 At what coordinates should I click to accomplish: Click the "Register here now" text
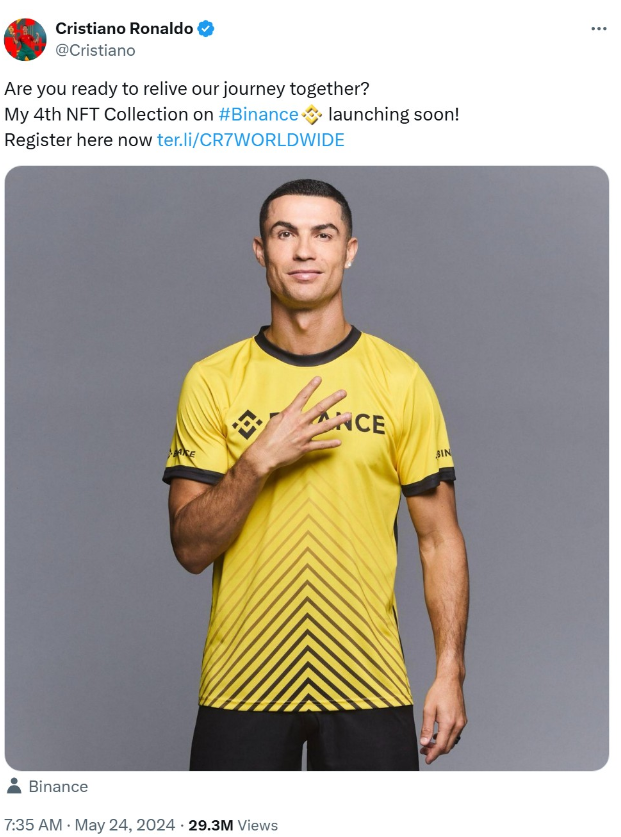point(78,140)
